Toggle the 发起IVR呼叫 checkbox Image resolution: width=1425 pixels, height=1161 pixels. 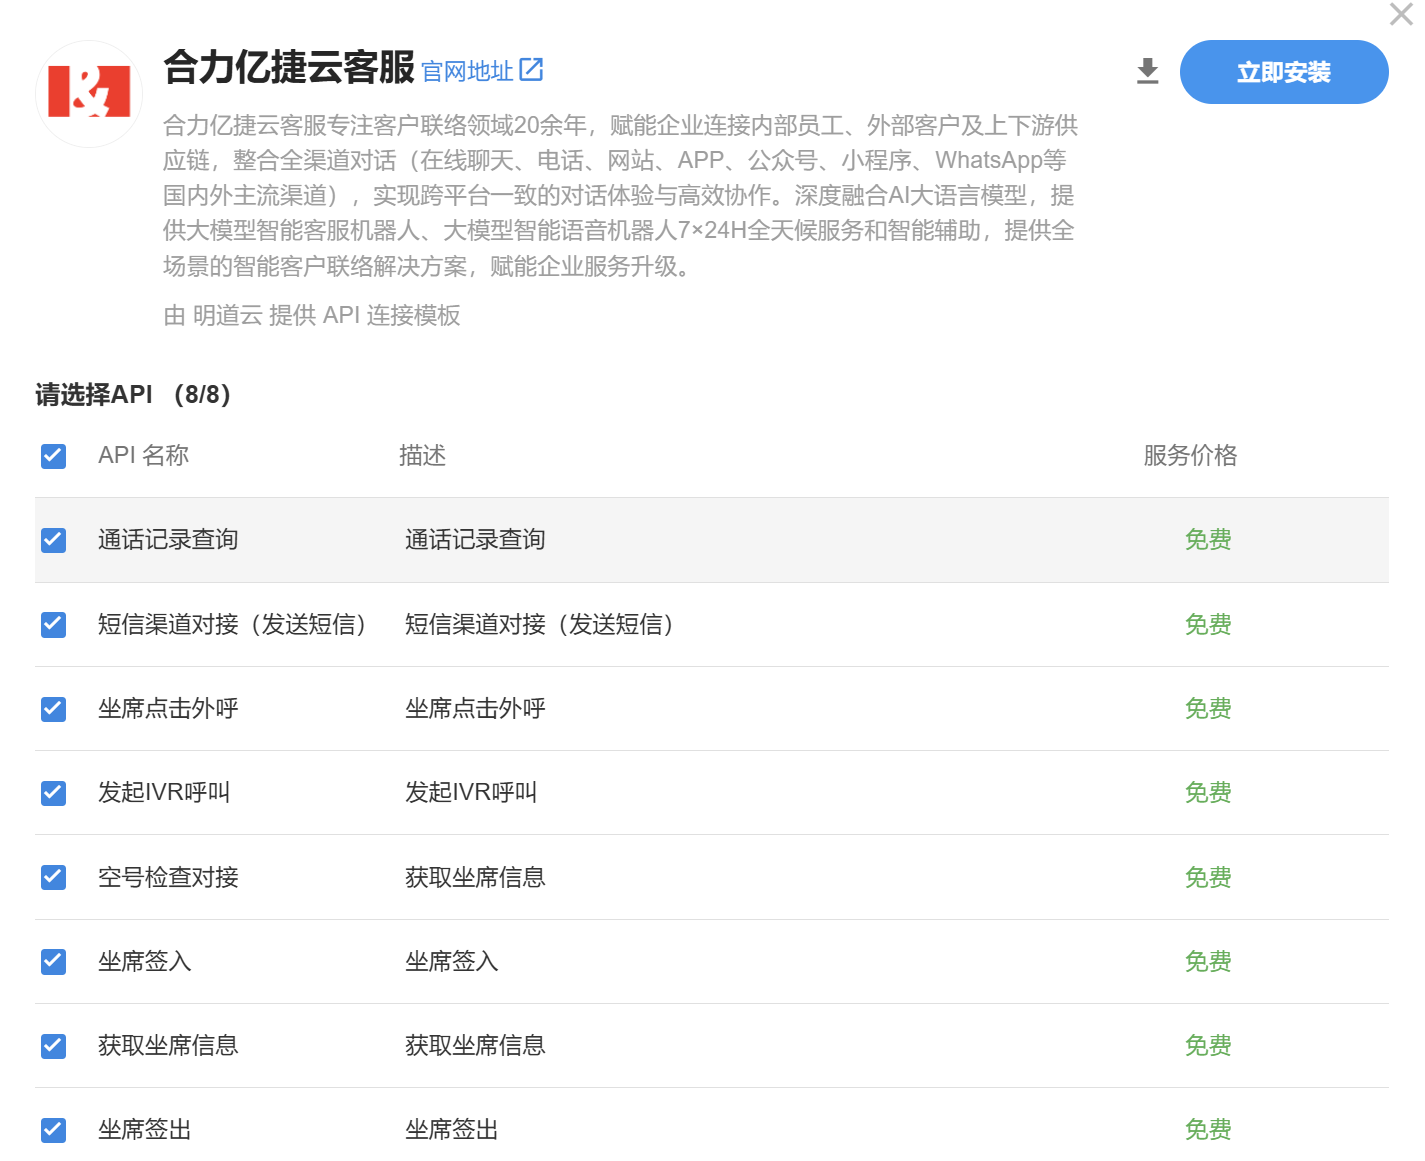[x=54, y=793]
